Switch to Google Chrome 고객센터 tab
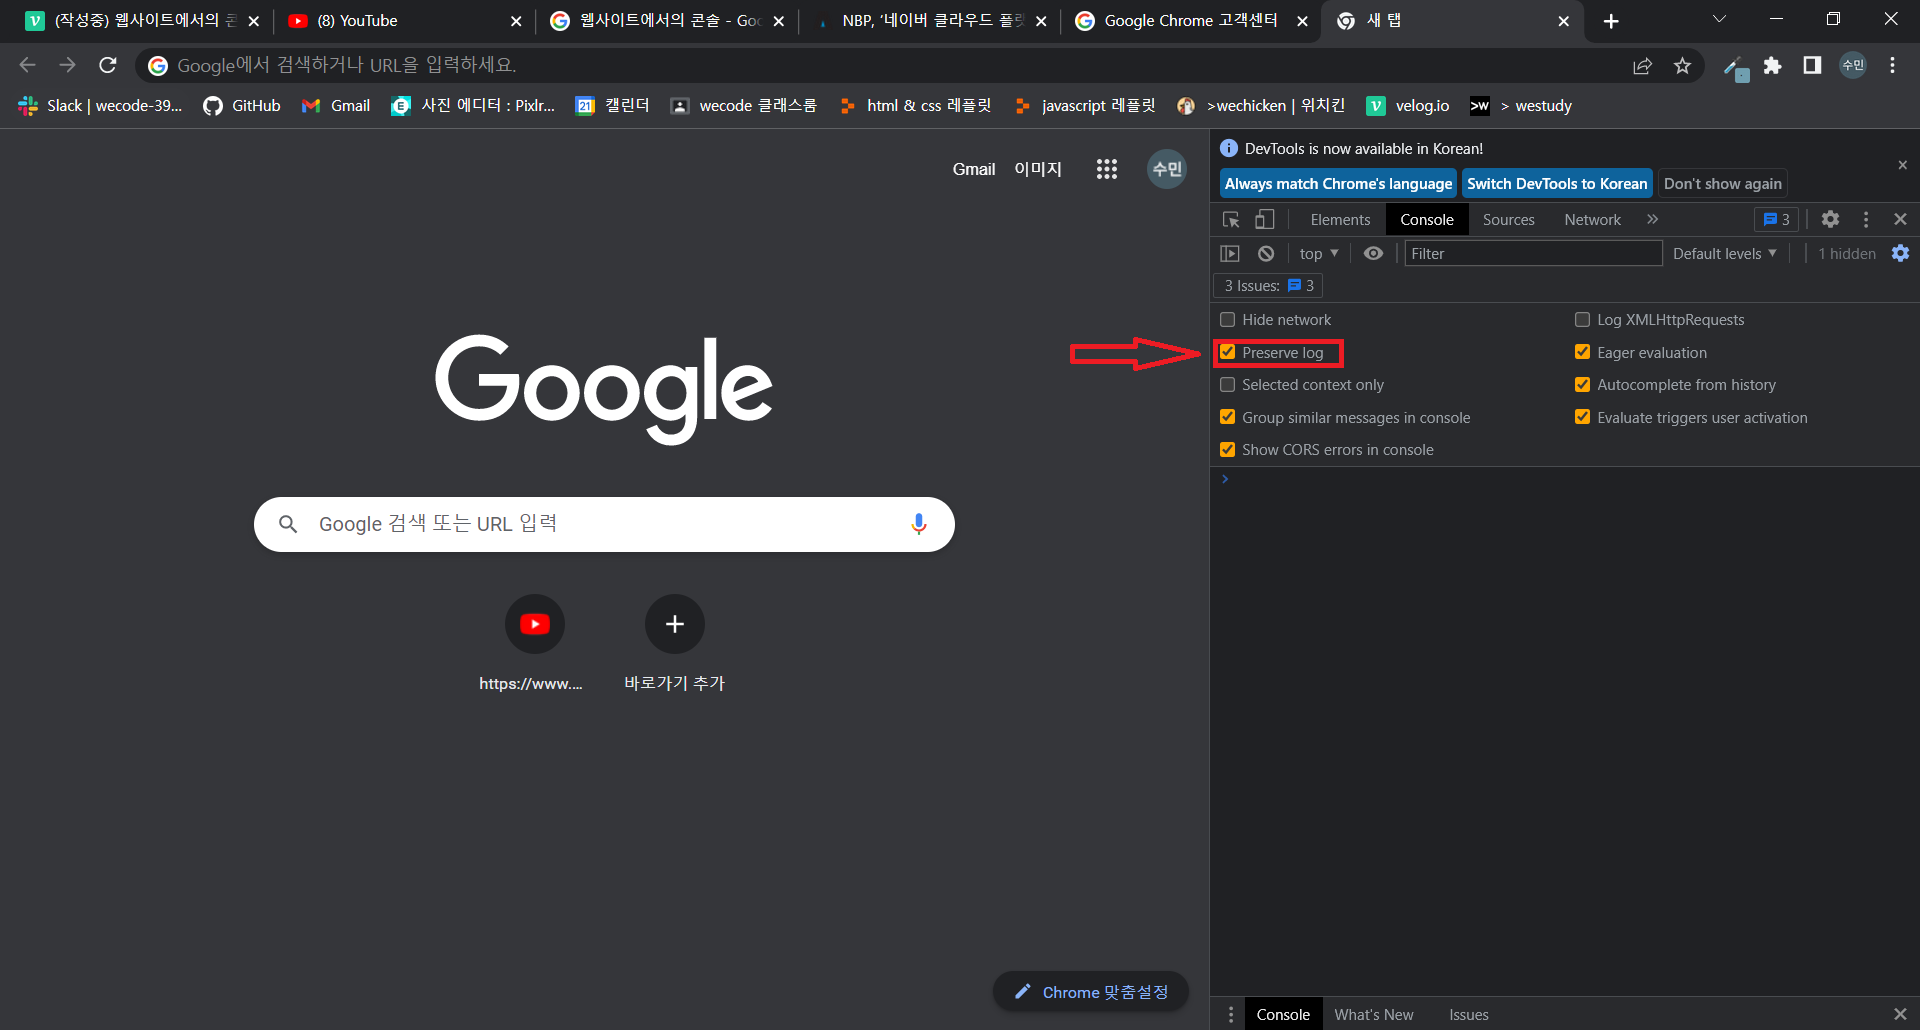The image size is (1920, 1030). 1190,21
